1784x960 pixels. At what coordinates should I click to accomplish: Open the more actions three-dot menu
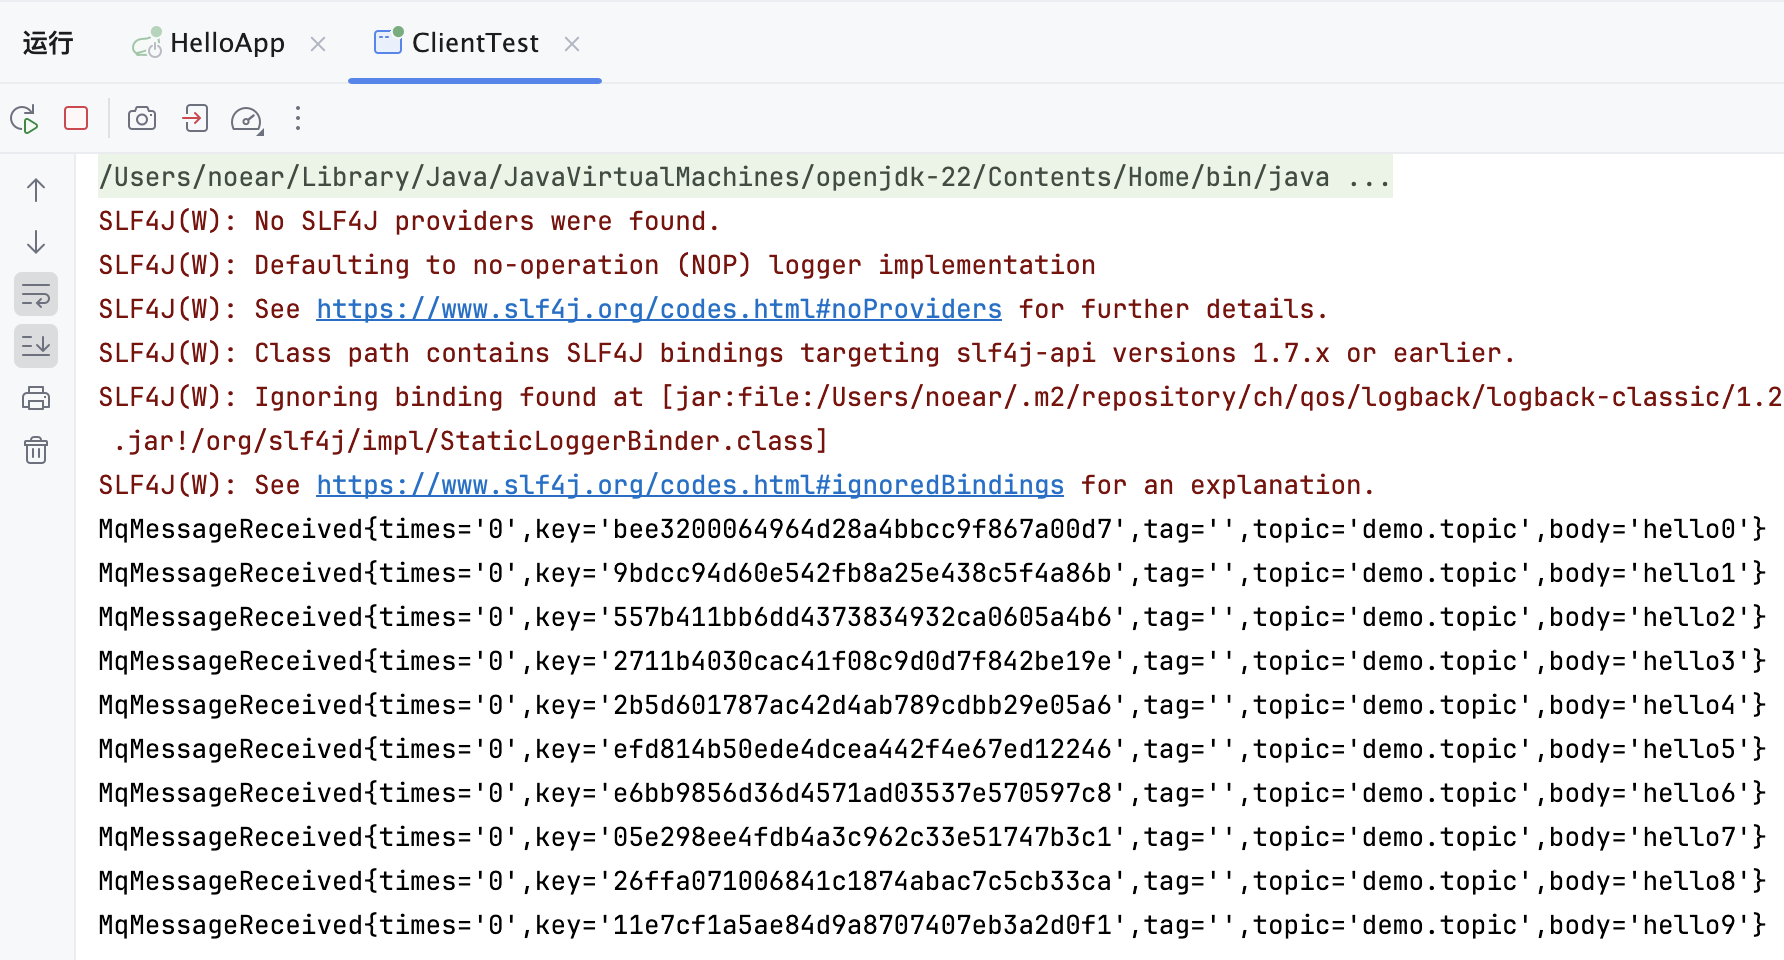pos(298,119)
